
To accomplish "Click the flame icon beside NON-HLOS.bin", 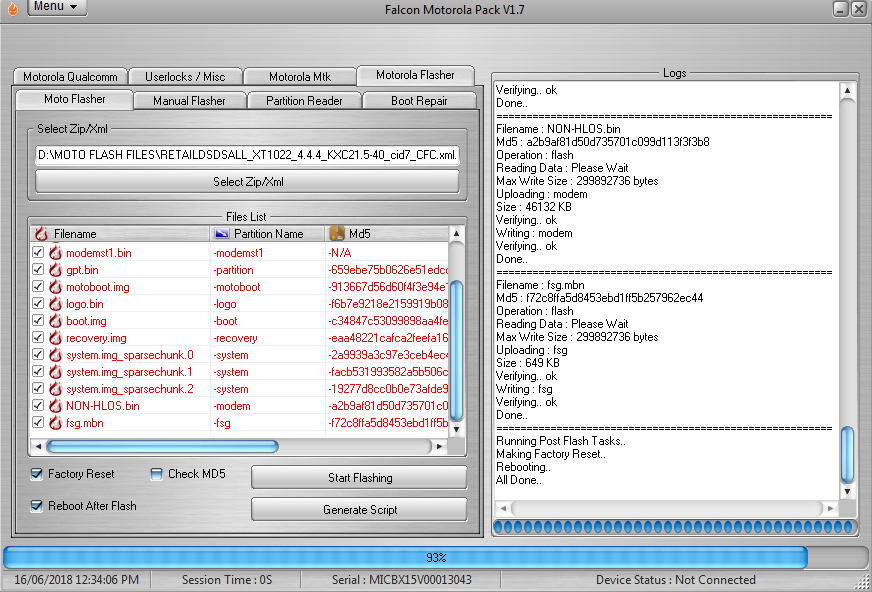I will (x=55, y=406).
